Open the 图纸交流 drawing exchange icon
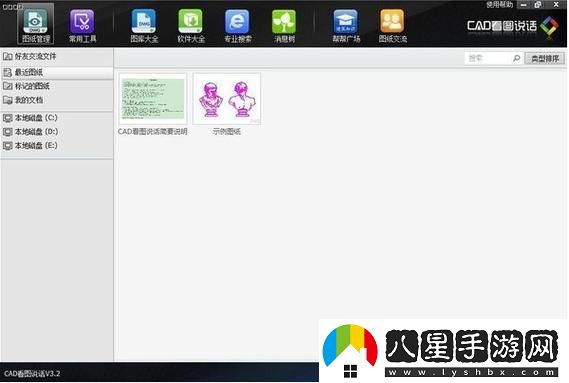 [x=393, y=26]
